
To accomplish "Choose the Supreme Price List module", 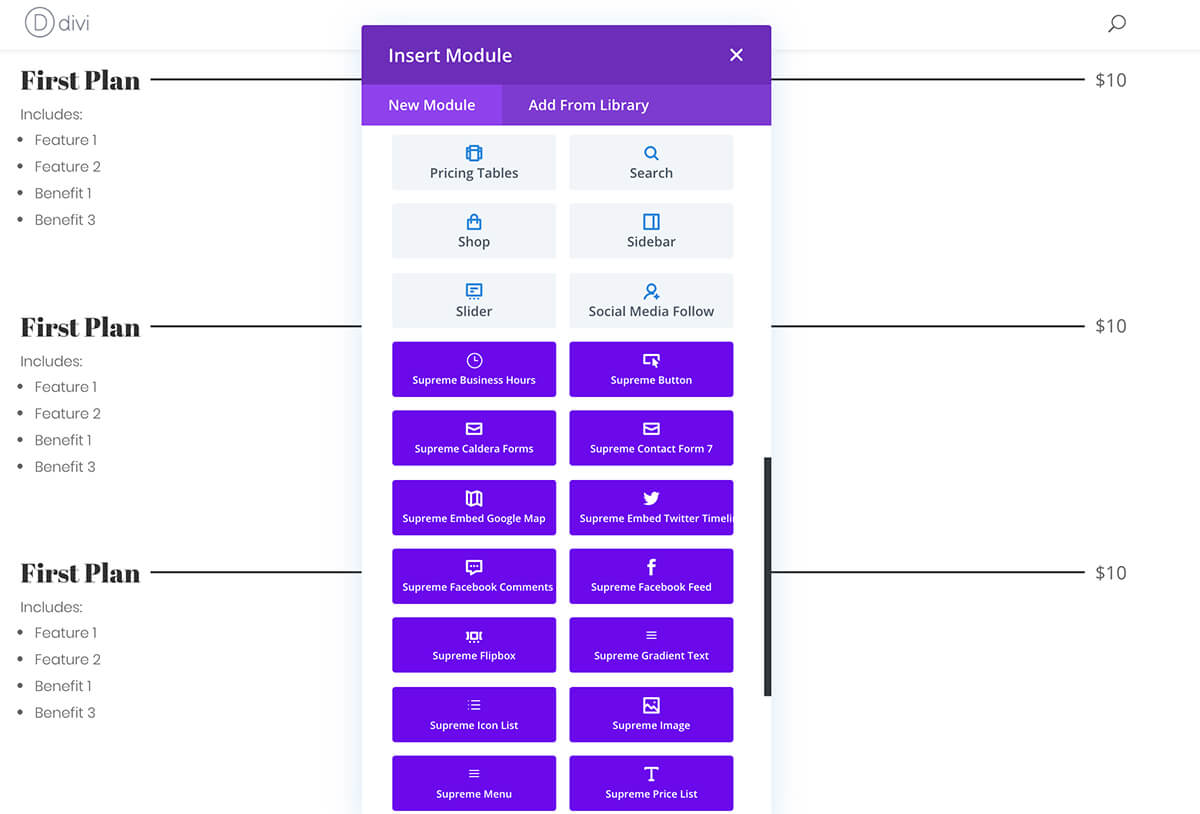I will coord(651,783).
